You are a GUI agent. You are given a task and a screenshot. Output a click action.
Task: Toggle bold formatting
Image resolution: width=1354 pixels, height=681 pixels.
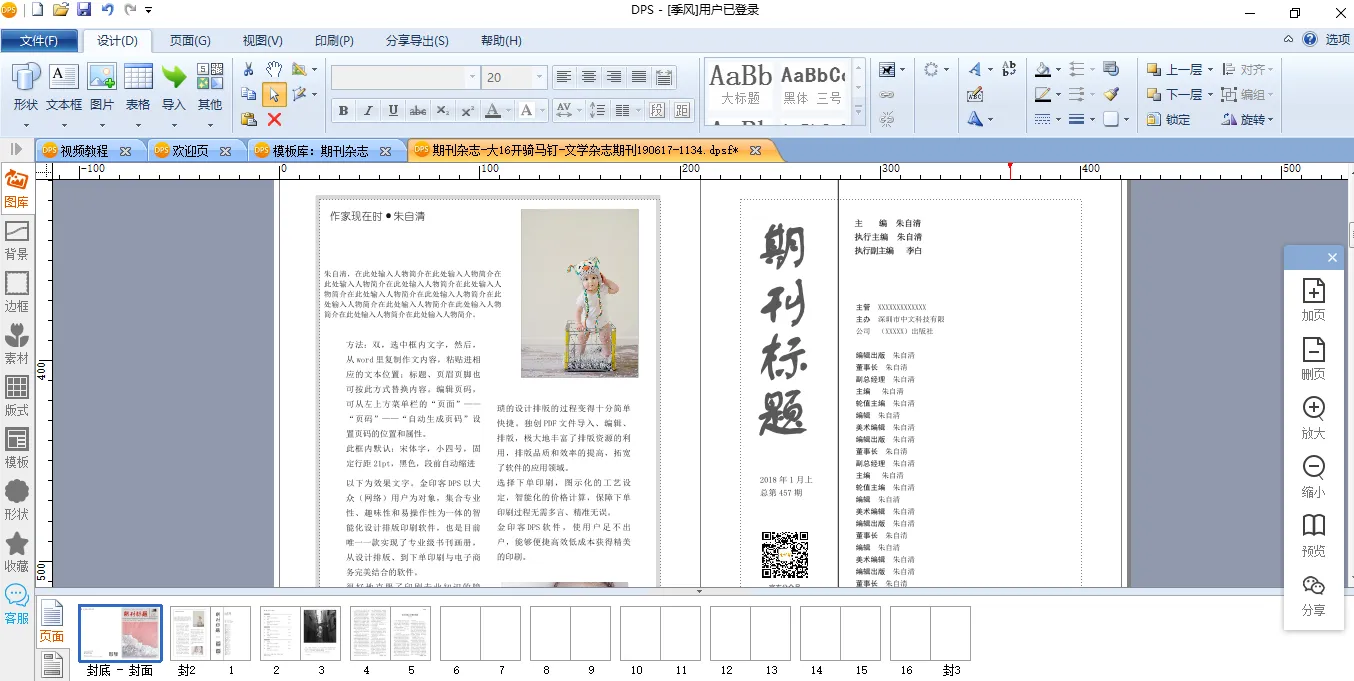click(x=343, y=110)
